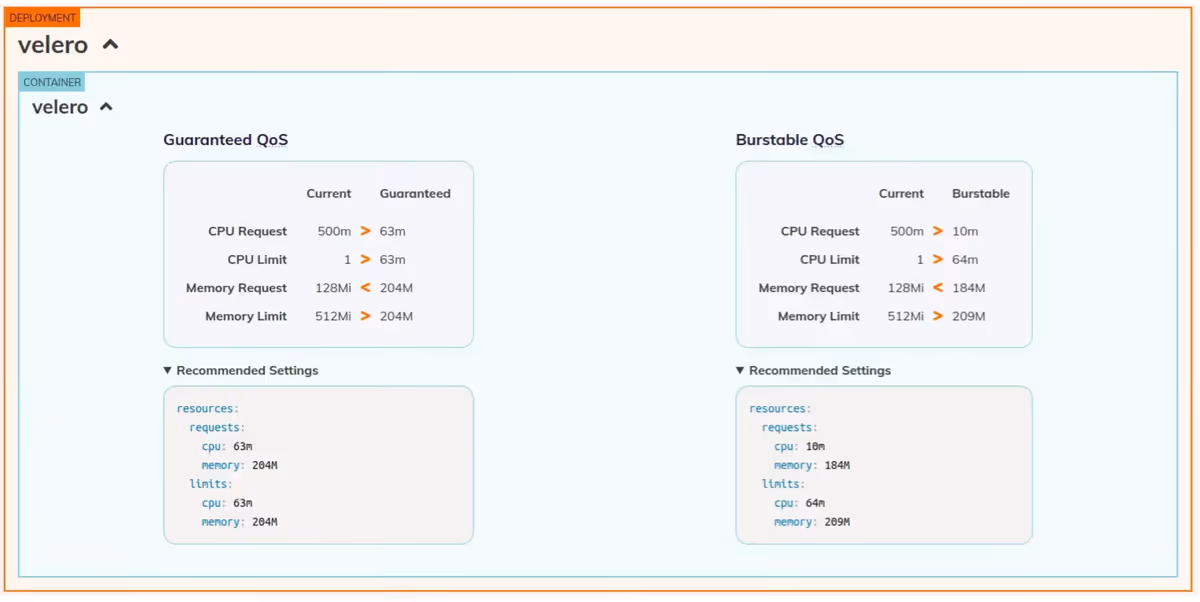Viewport: 1200px width, 602px height.
Task: Click the Guaranteed QoS heading
Action: (226, 140)
